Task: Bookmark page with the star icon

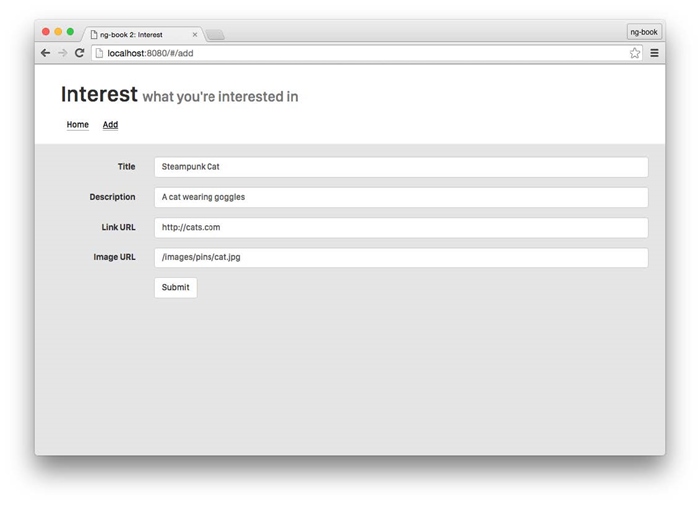Action: [634, 53]
